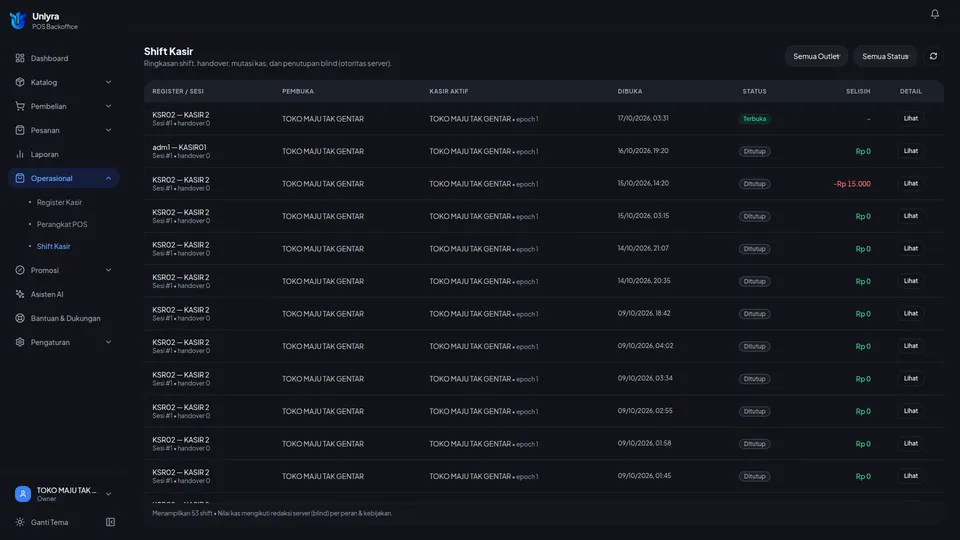This screenshot has height=540, width=960.
Task: Click Lihat for adm1 — KASIR01 shift
Action: [910, 151]
